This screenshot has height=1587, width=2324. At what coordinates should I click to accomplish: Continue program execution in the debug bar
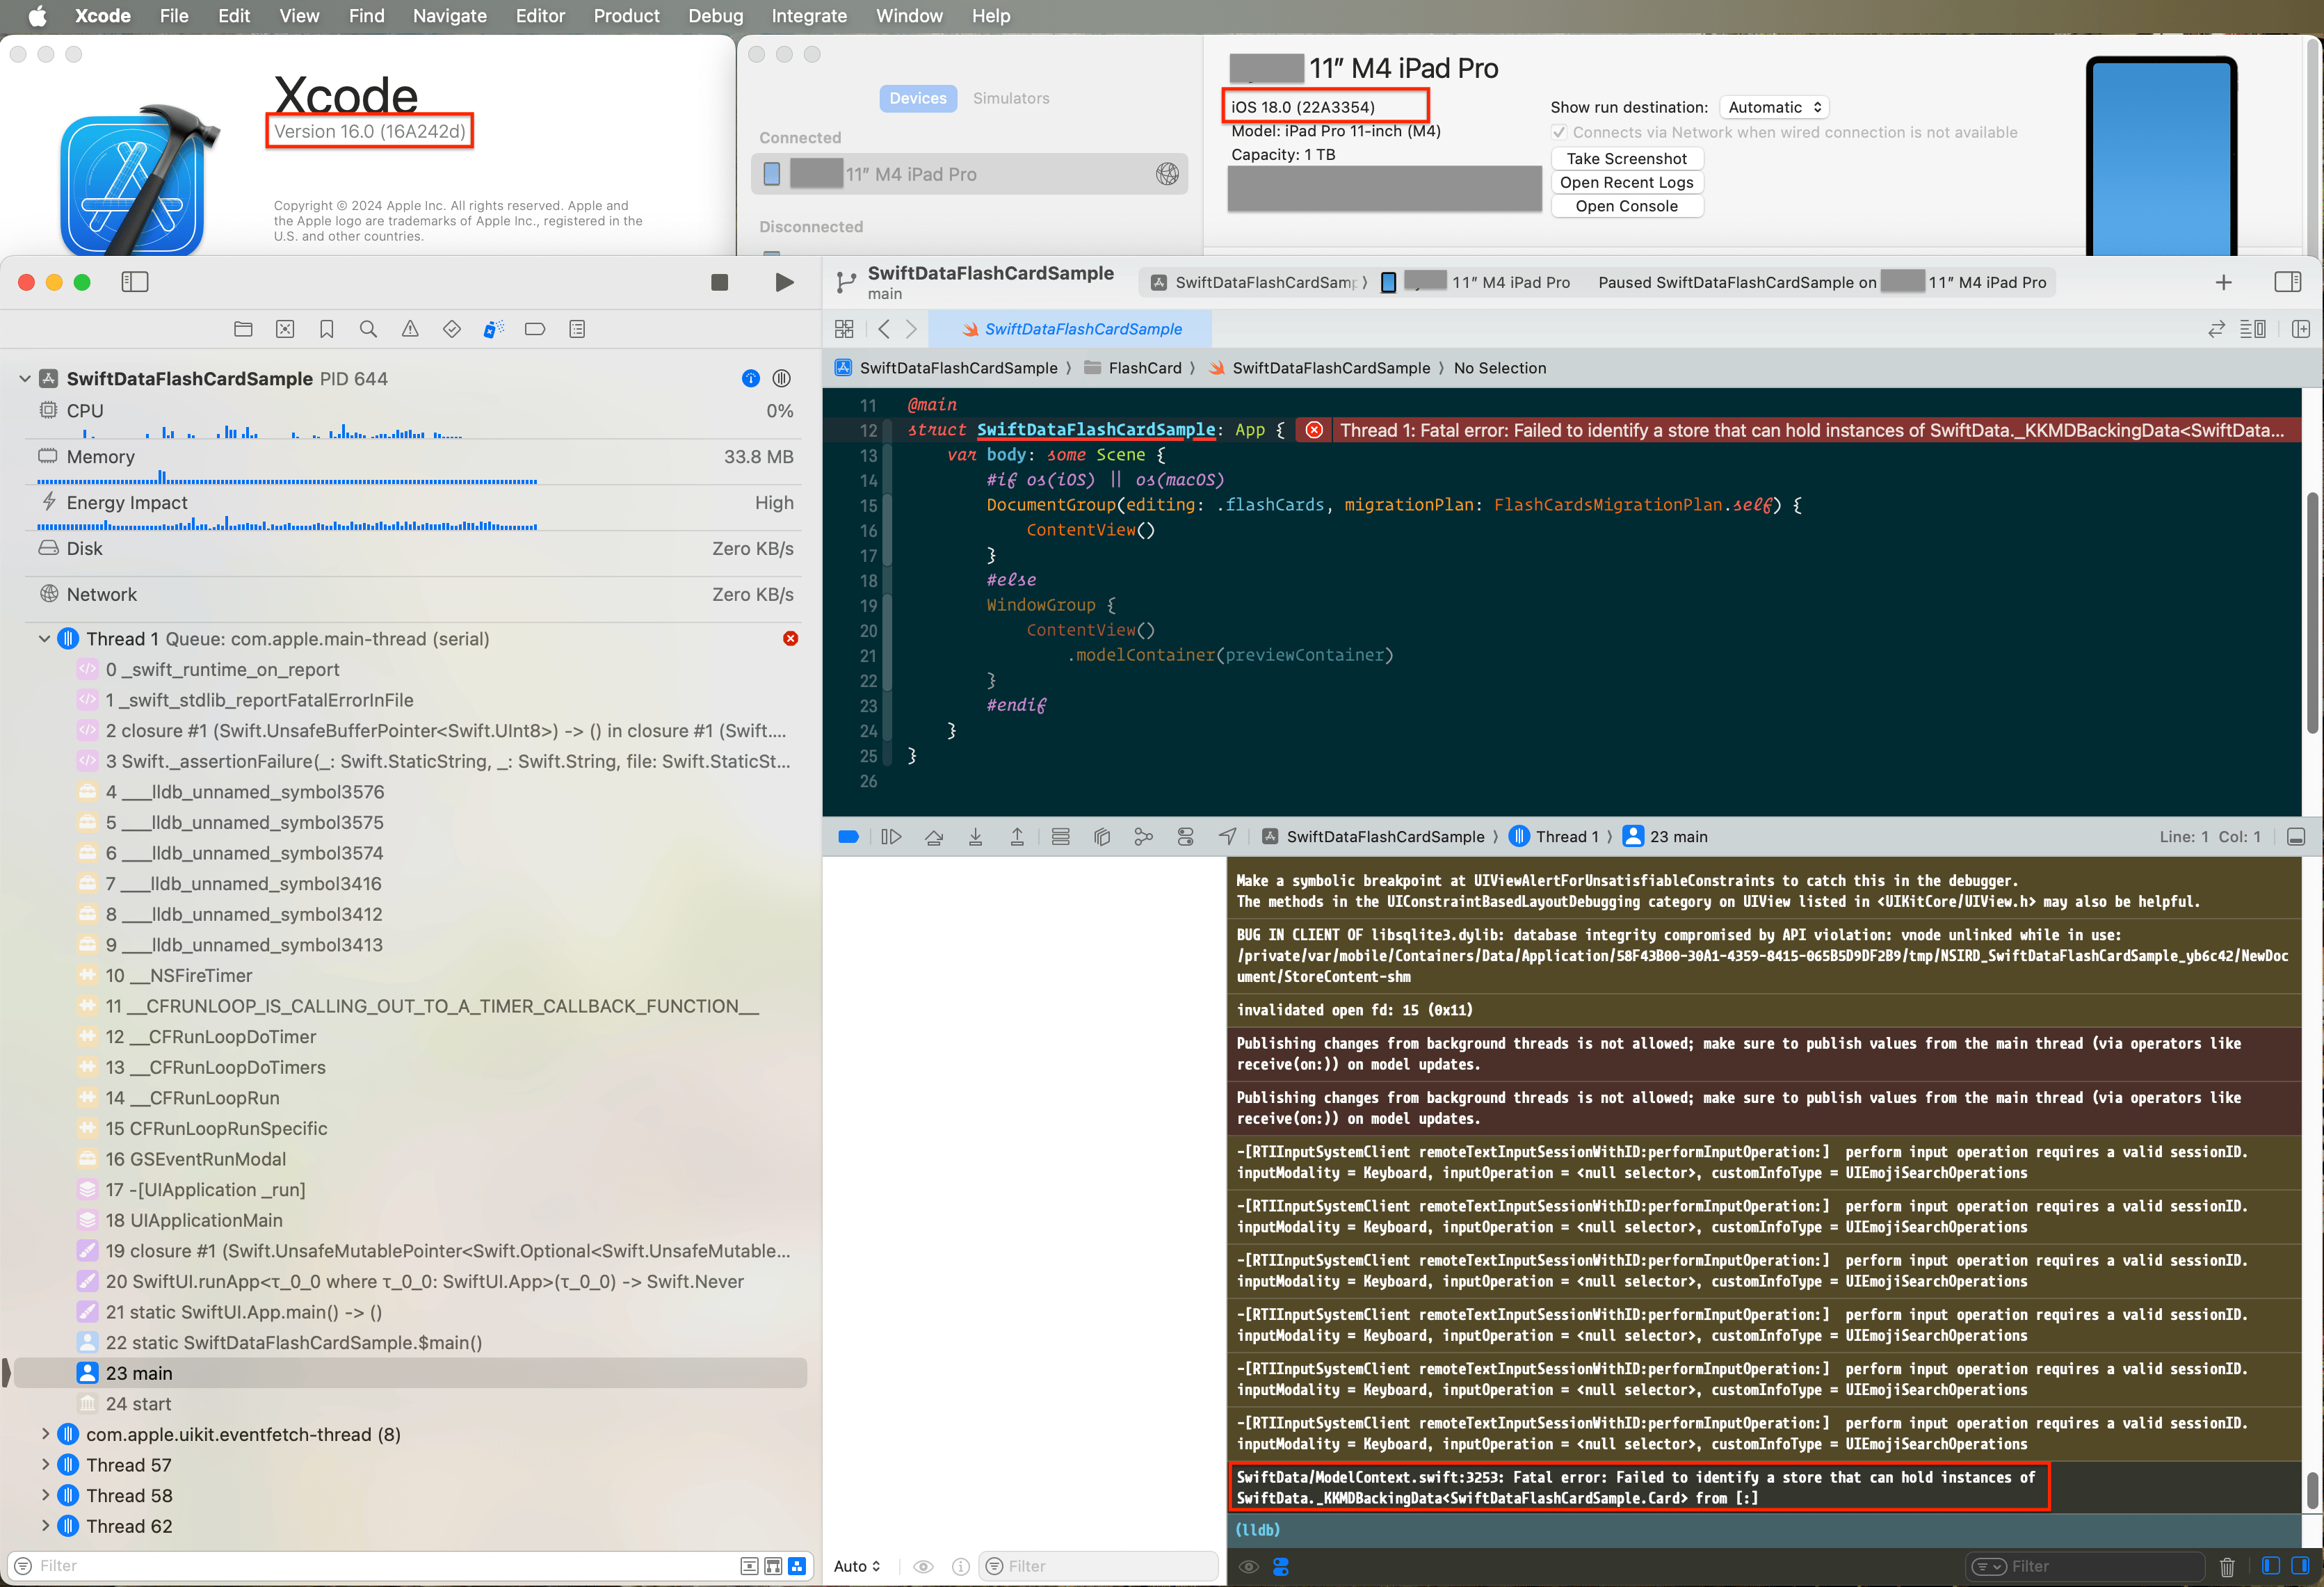click(x=891, y=837)
